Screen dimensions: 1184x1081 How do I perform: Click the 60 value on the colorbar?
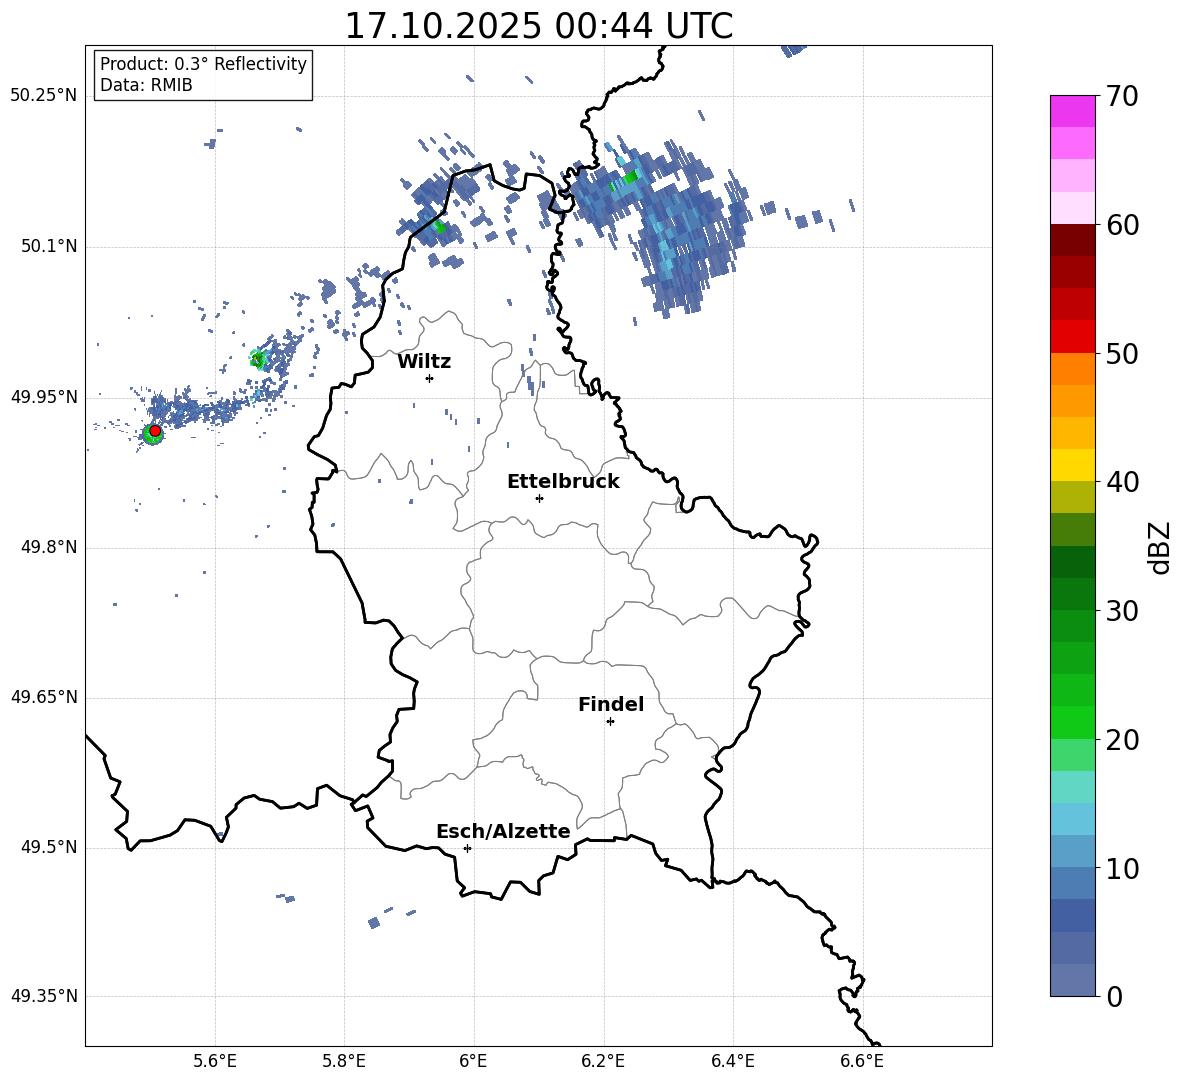1122,225
